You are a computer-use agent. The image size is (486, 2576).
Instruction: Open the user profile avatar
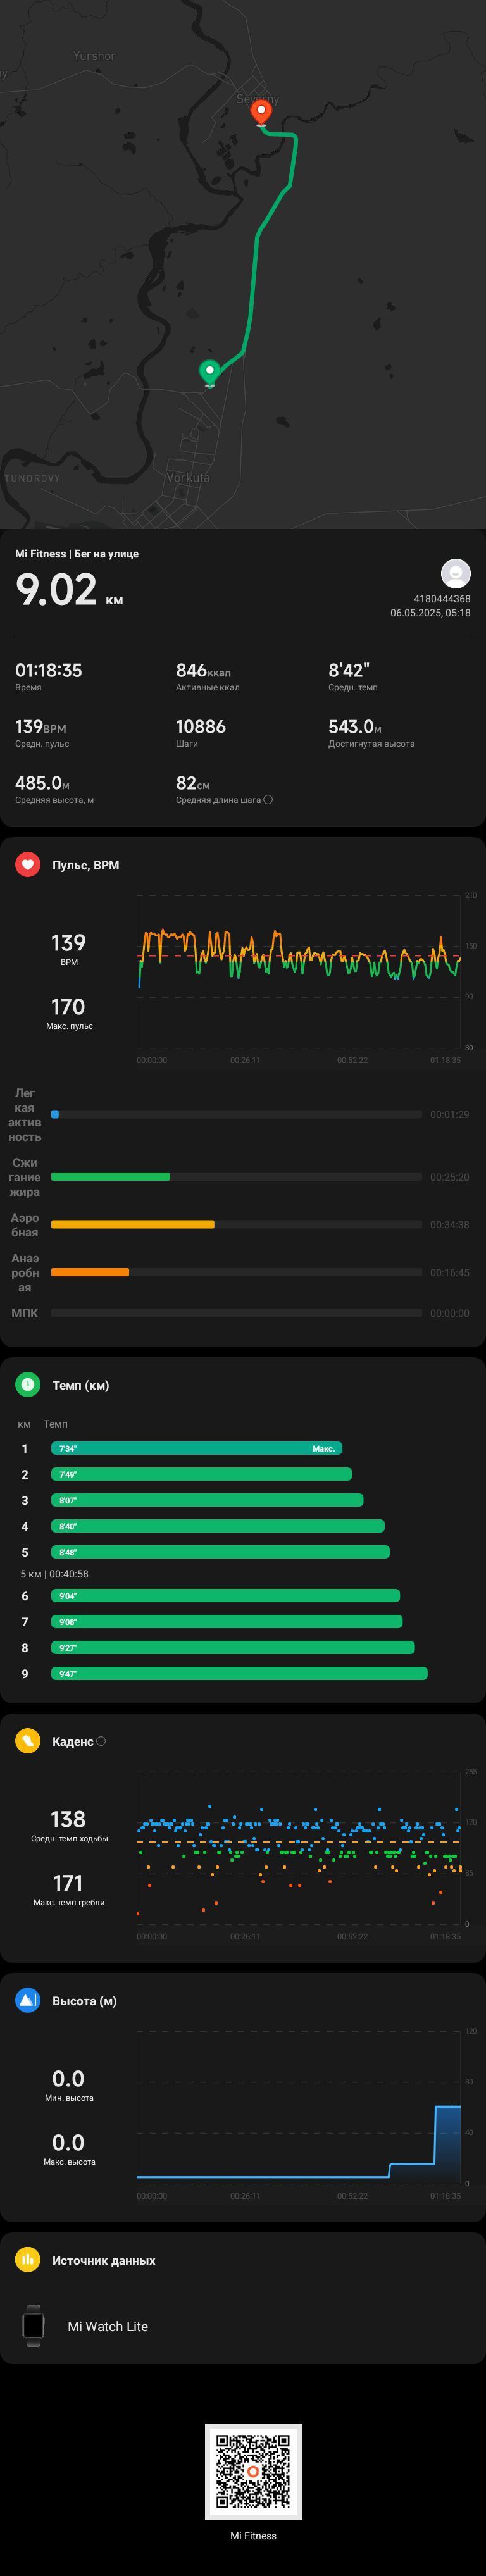click(456, 574)
